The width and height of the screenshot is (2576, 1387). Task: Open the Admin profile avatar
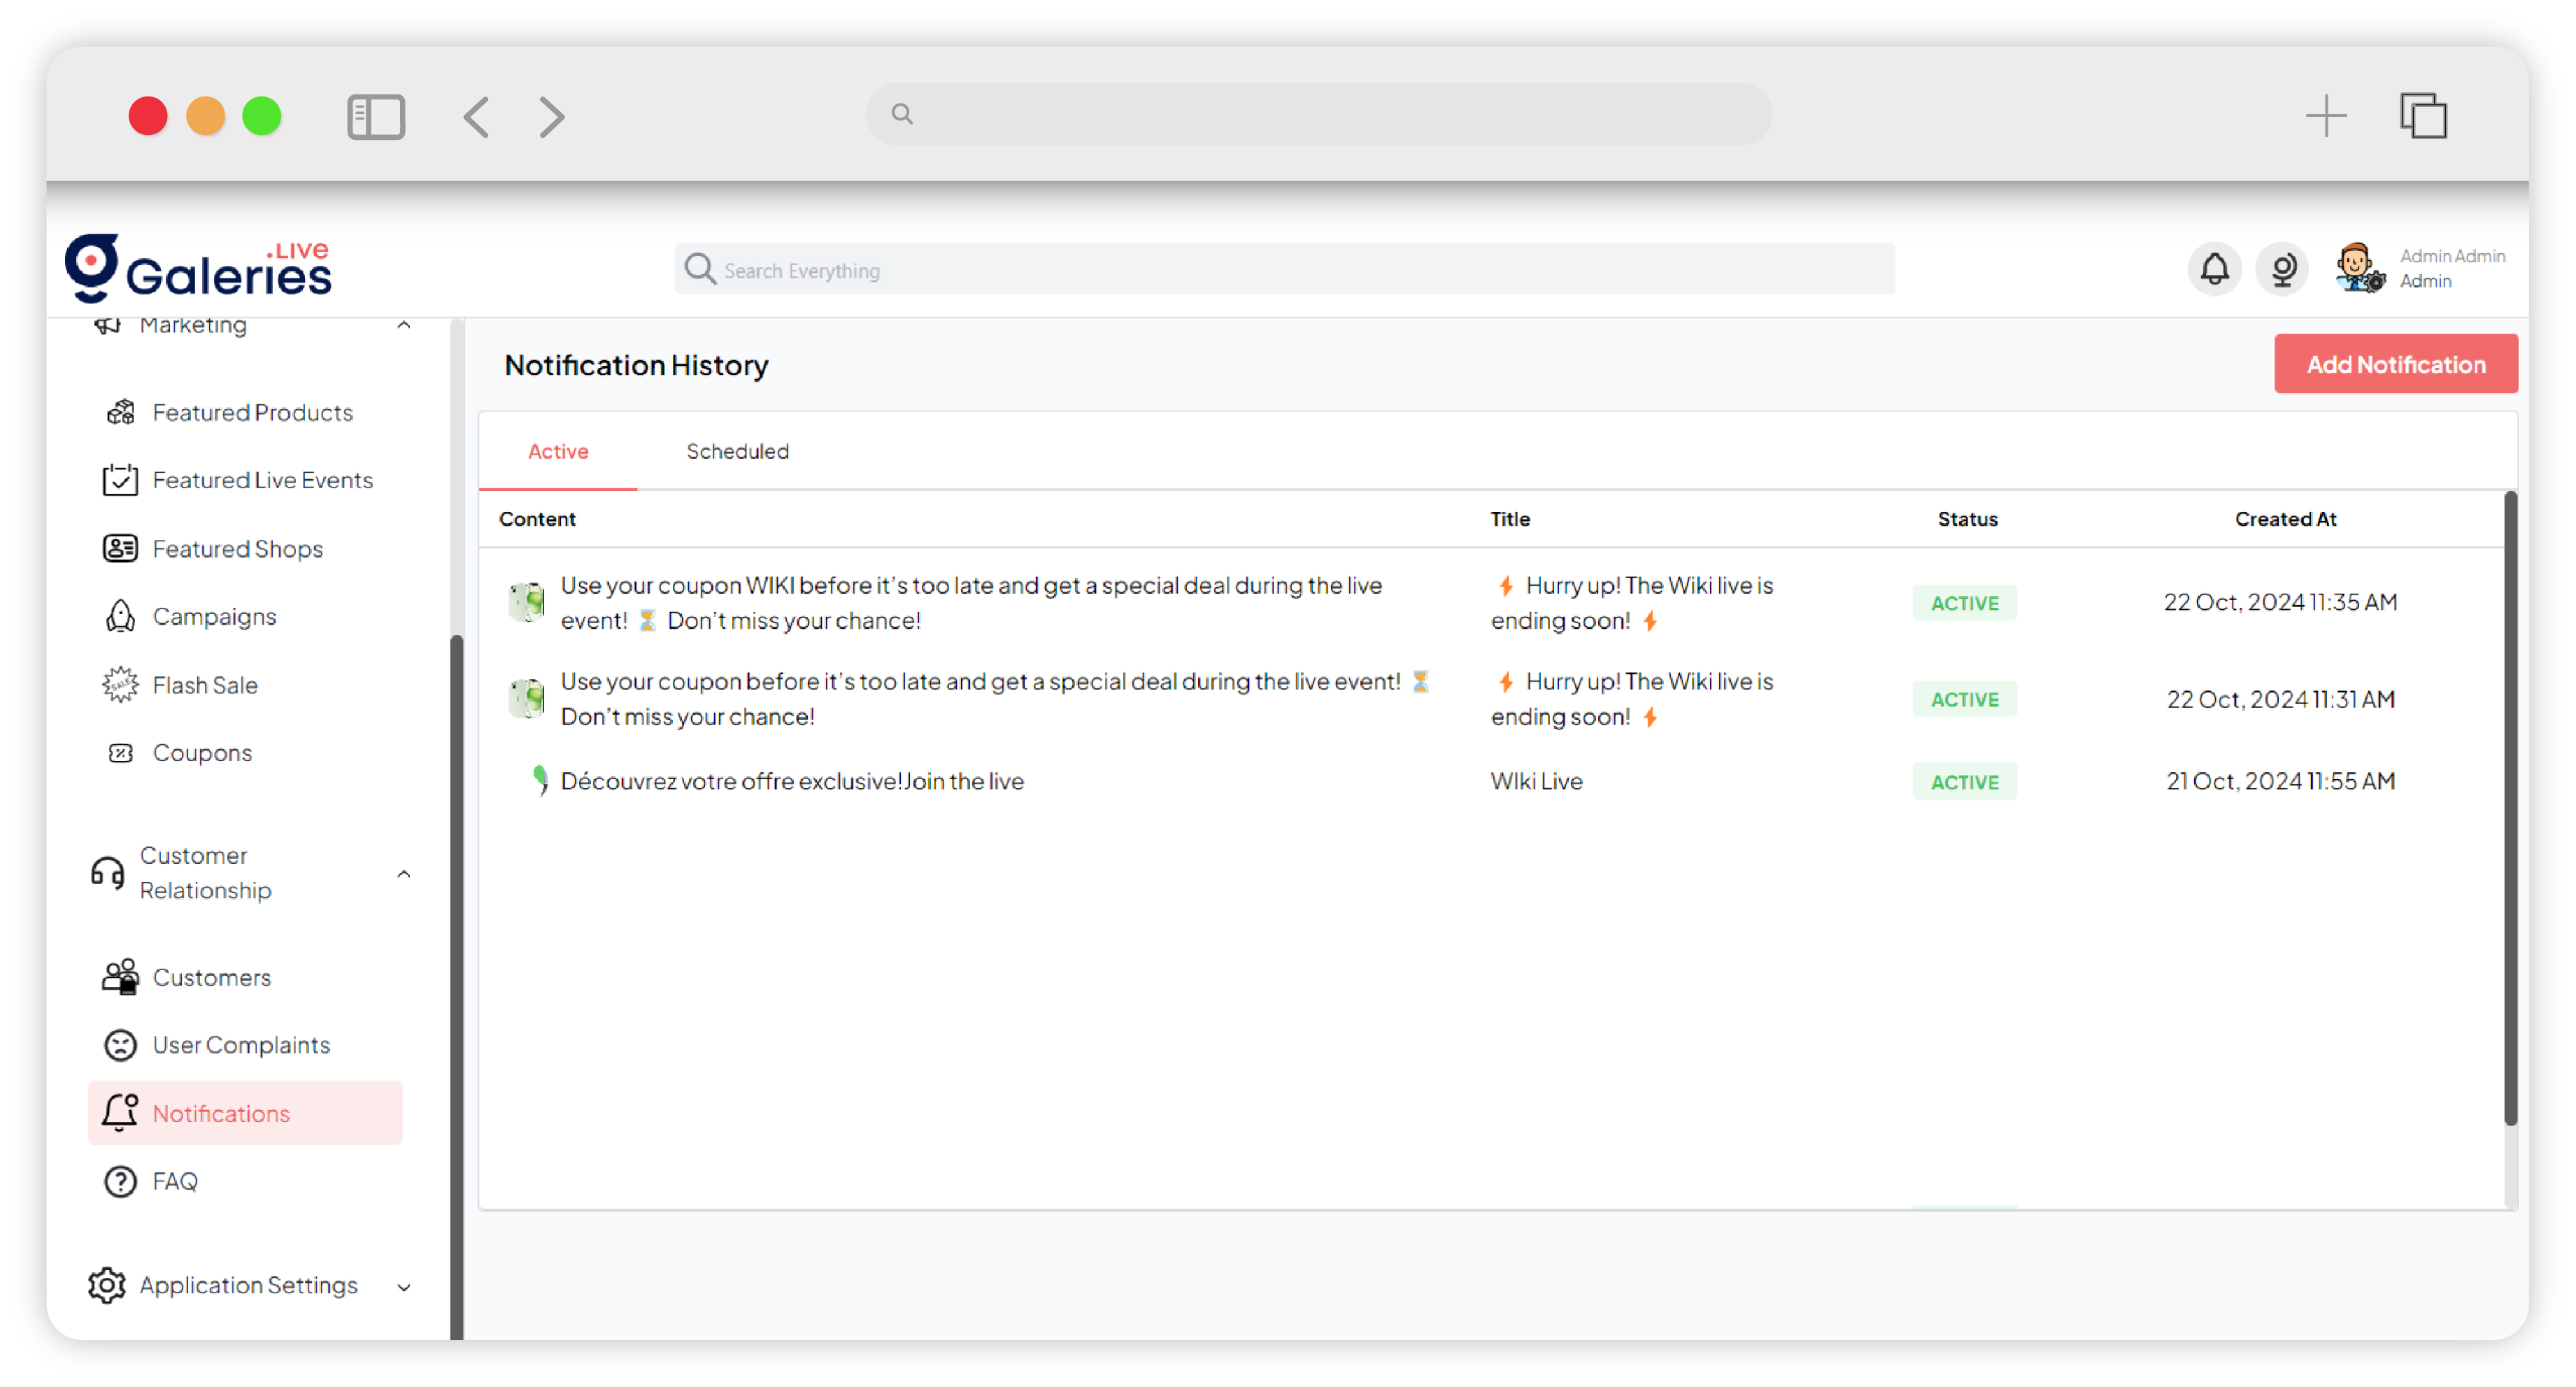pyautogui.click(x=2359, y=269)
